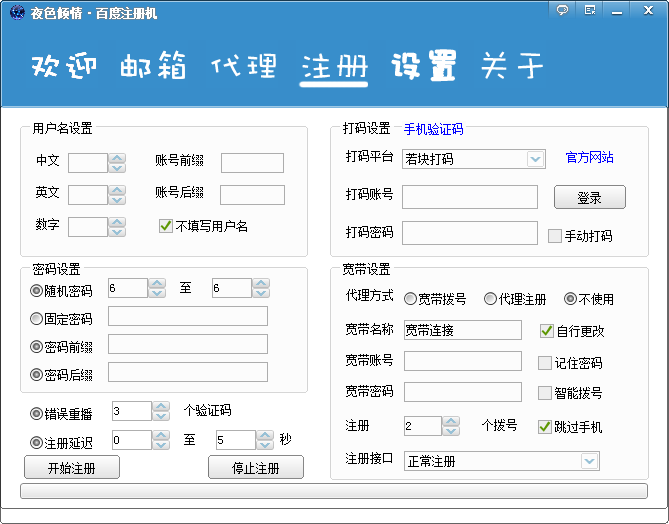Click the 打码密码 input field
This screenshot has width=669, height=524.
tap(470, 233)
